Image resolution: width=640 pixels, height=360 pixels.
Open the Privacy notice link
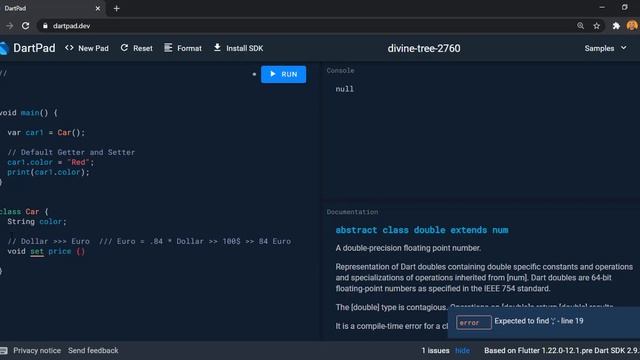[x=37, y=351]
